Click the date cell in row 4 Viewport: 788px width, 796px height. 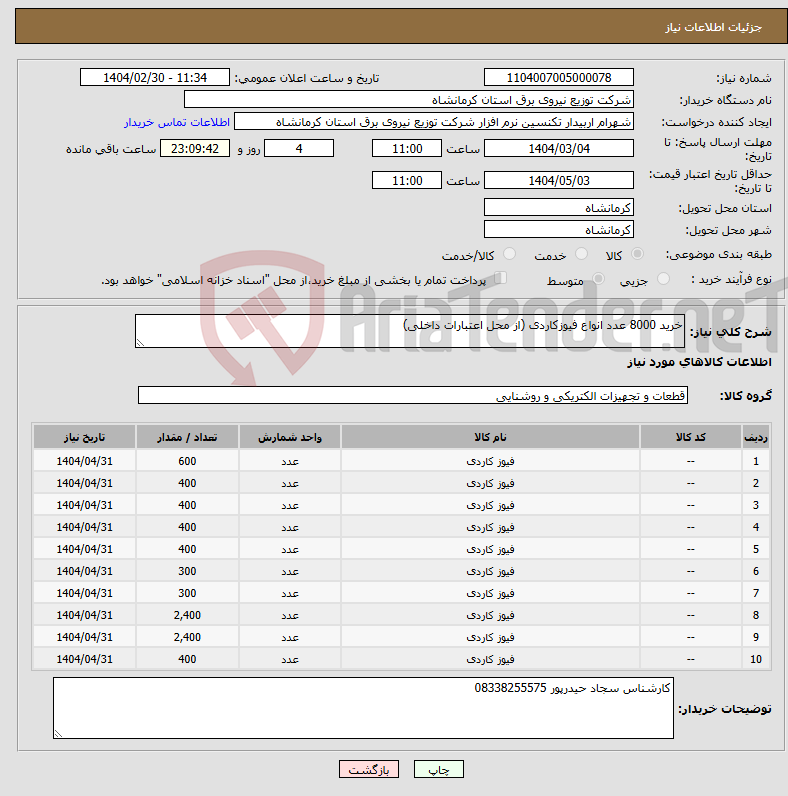(x=84, y=527)
